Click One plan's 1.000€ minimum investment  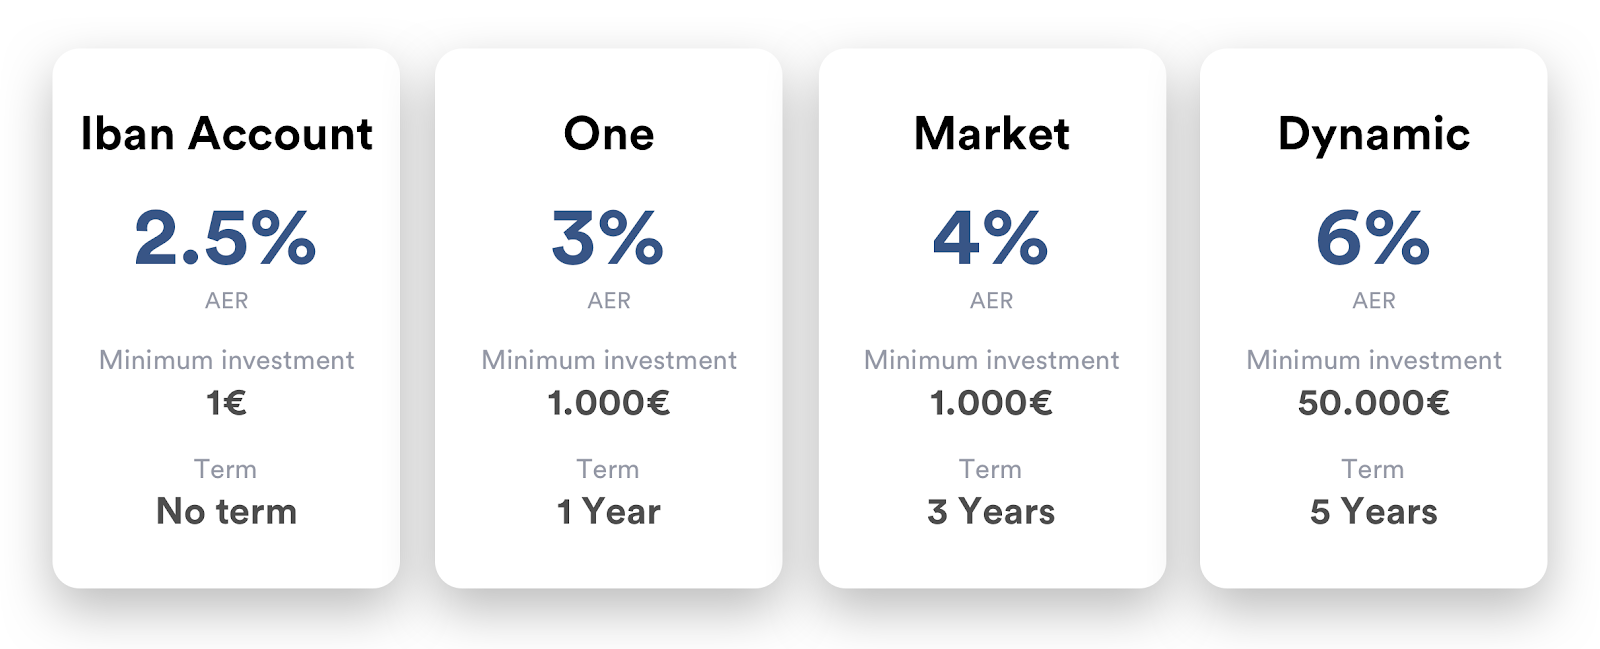(608, 403)
